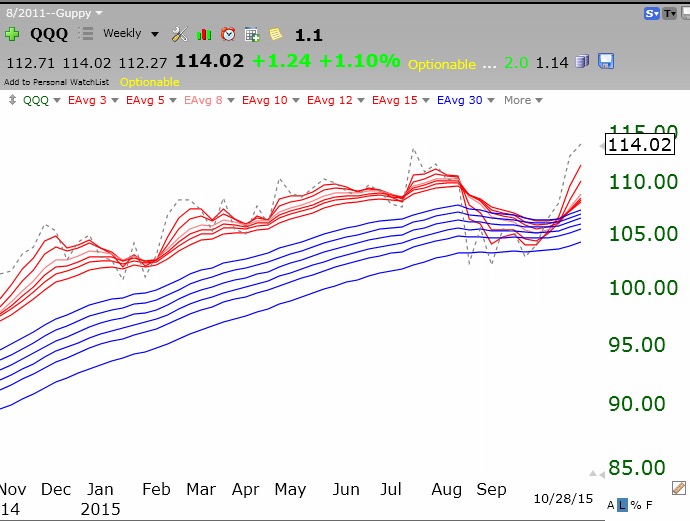This screenshot has height=521, width=690.
Task: Click the open price 112.71
Action: [x=30, y=63]
